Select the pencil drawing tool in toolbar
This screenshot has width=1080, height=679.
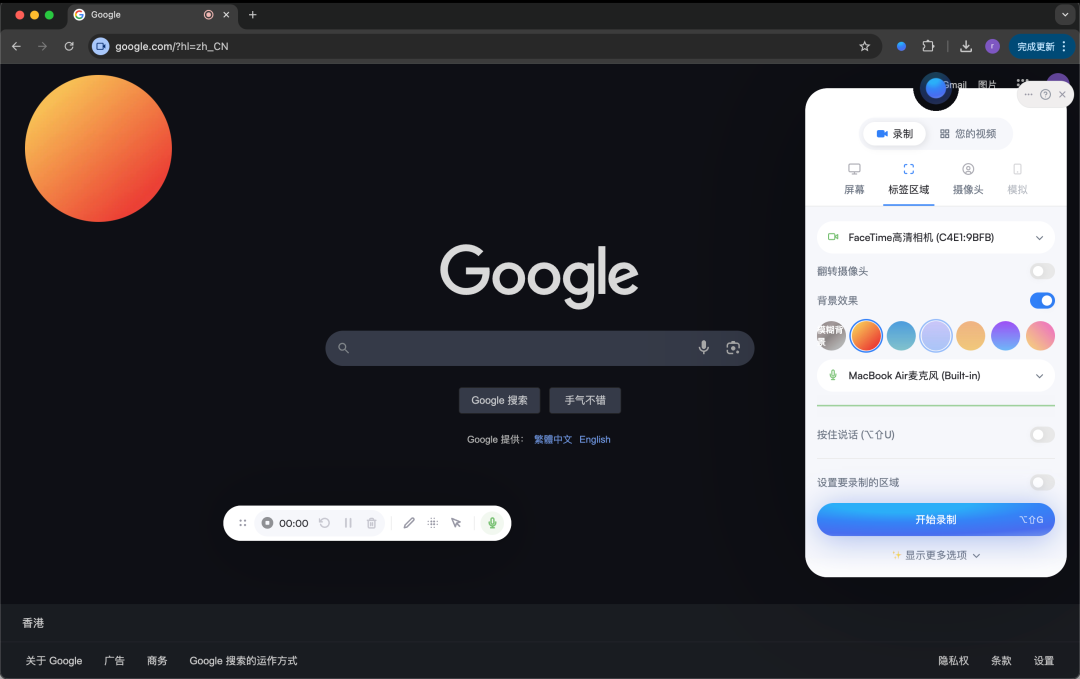[409, 523]
